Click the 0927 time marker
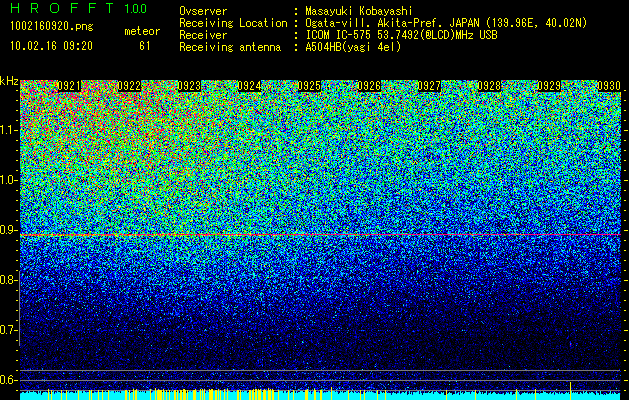 [x=429, y=86]
